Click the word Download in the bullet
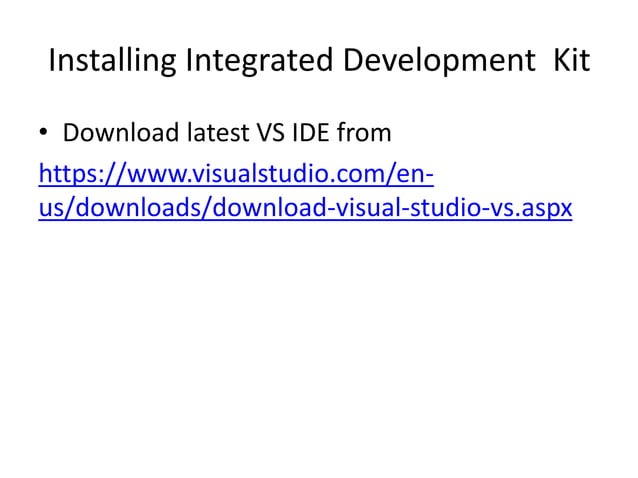 click(x=121, y=133)
